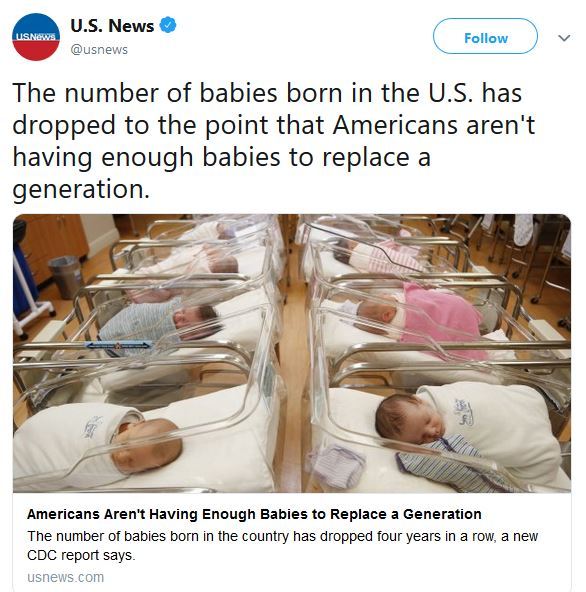Click the tweet line starting "The number of babies"
The height and width of the screenshot is (592, 586).
pyautogui.click(x=267, y=92)
